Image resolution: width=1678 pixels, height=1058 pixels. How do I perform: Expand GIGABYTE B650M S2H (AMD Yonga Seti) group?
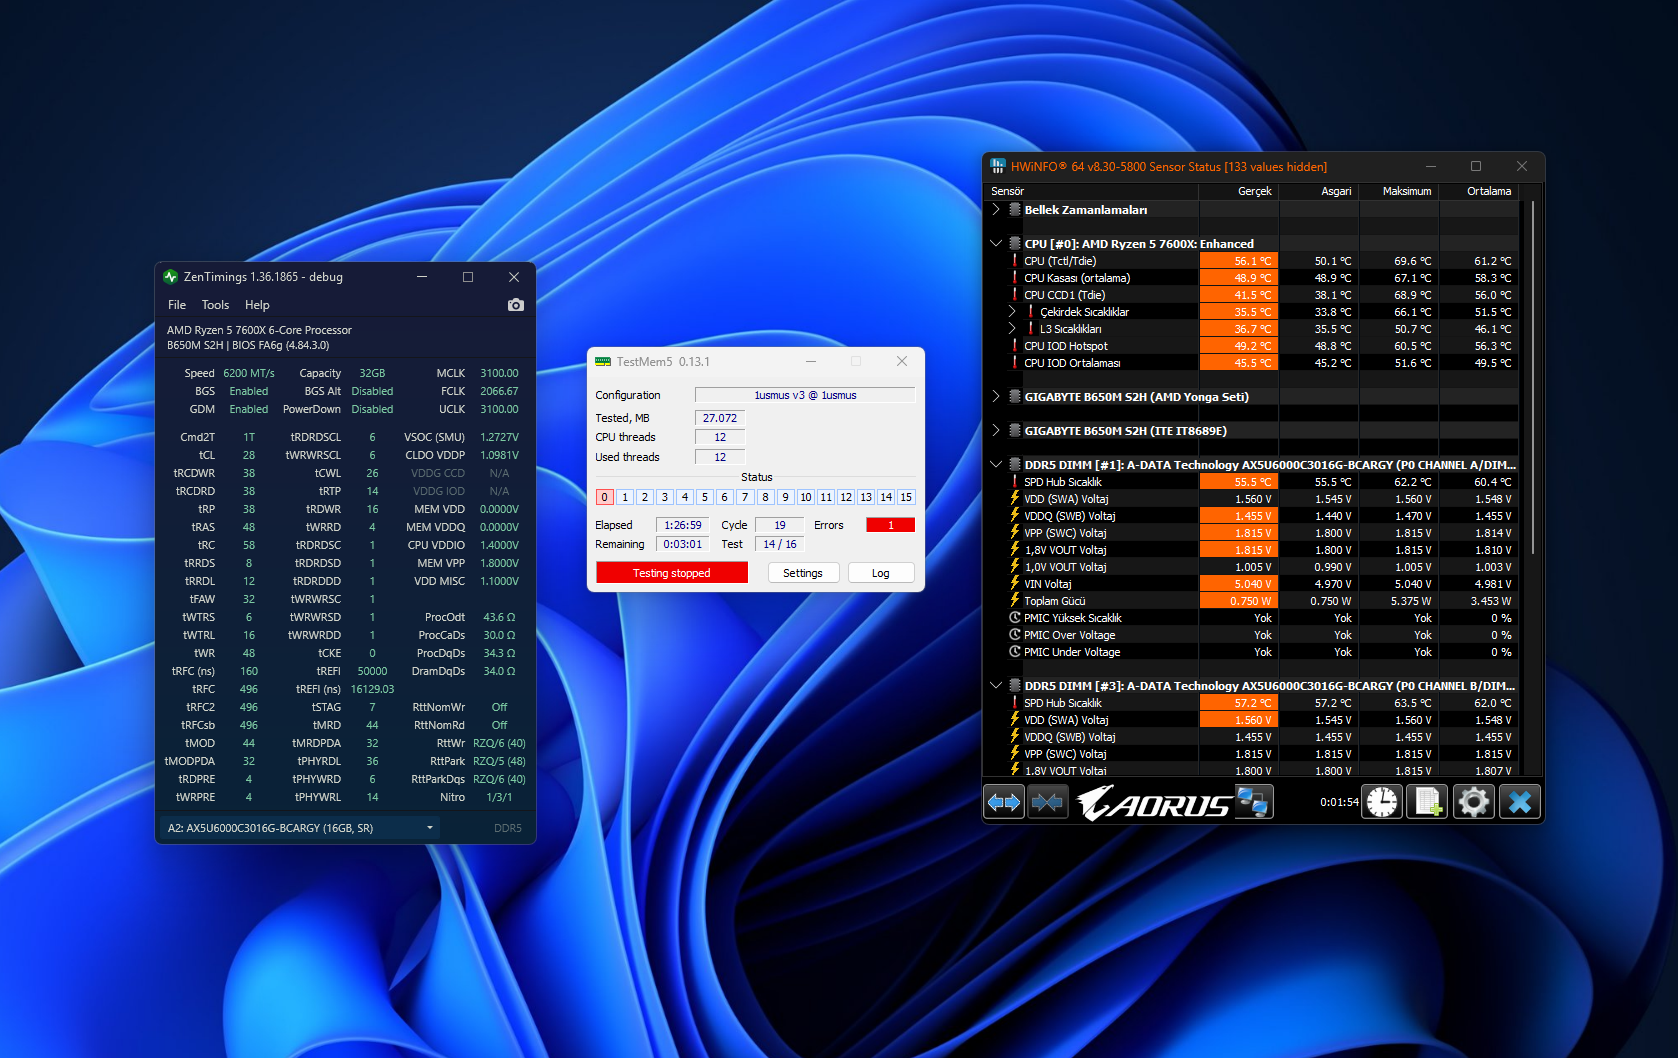pos(996,397)
